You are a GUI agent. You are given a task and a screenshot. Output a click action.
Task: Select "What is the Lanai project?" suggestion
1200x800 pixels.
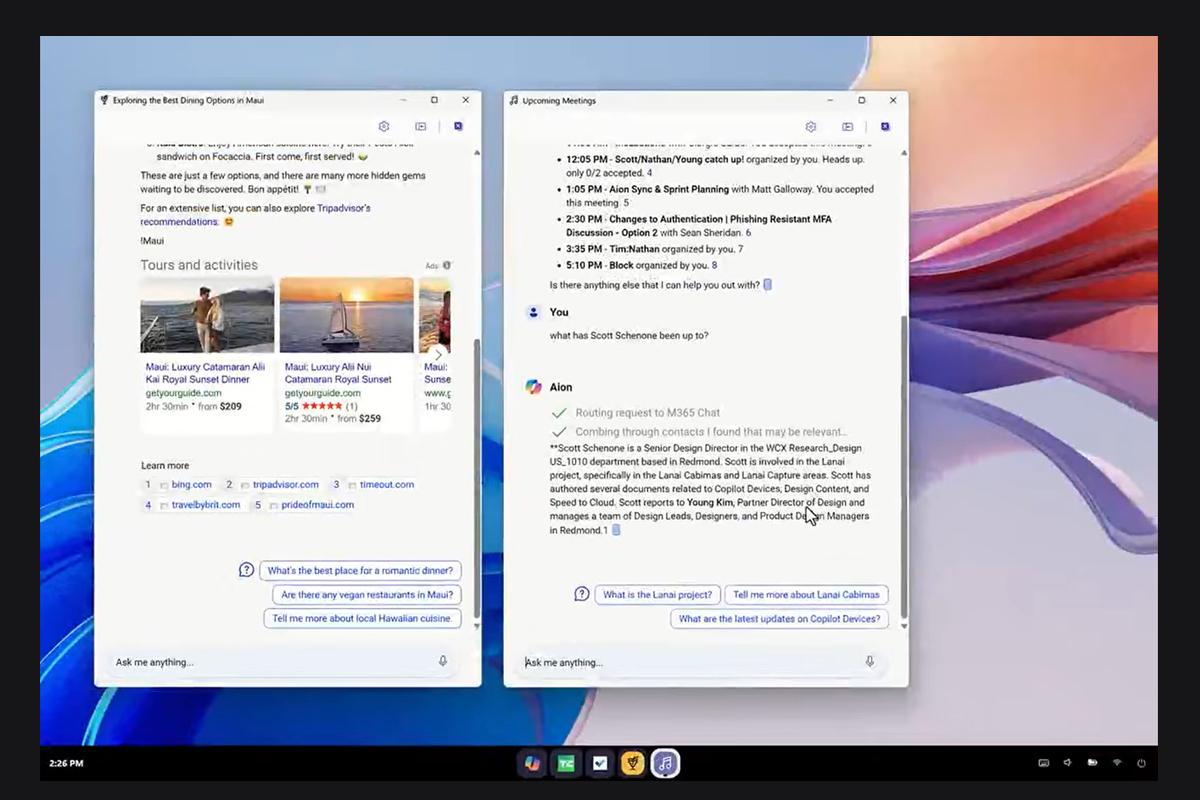point(657,594)
